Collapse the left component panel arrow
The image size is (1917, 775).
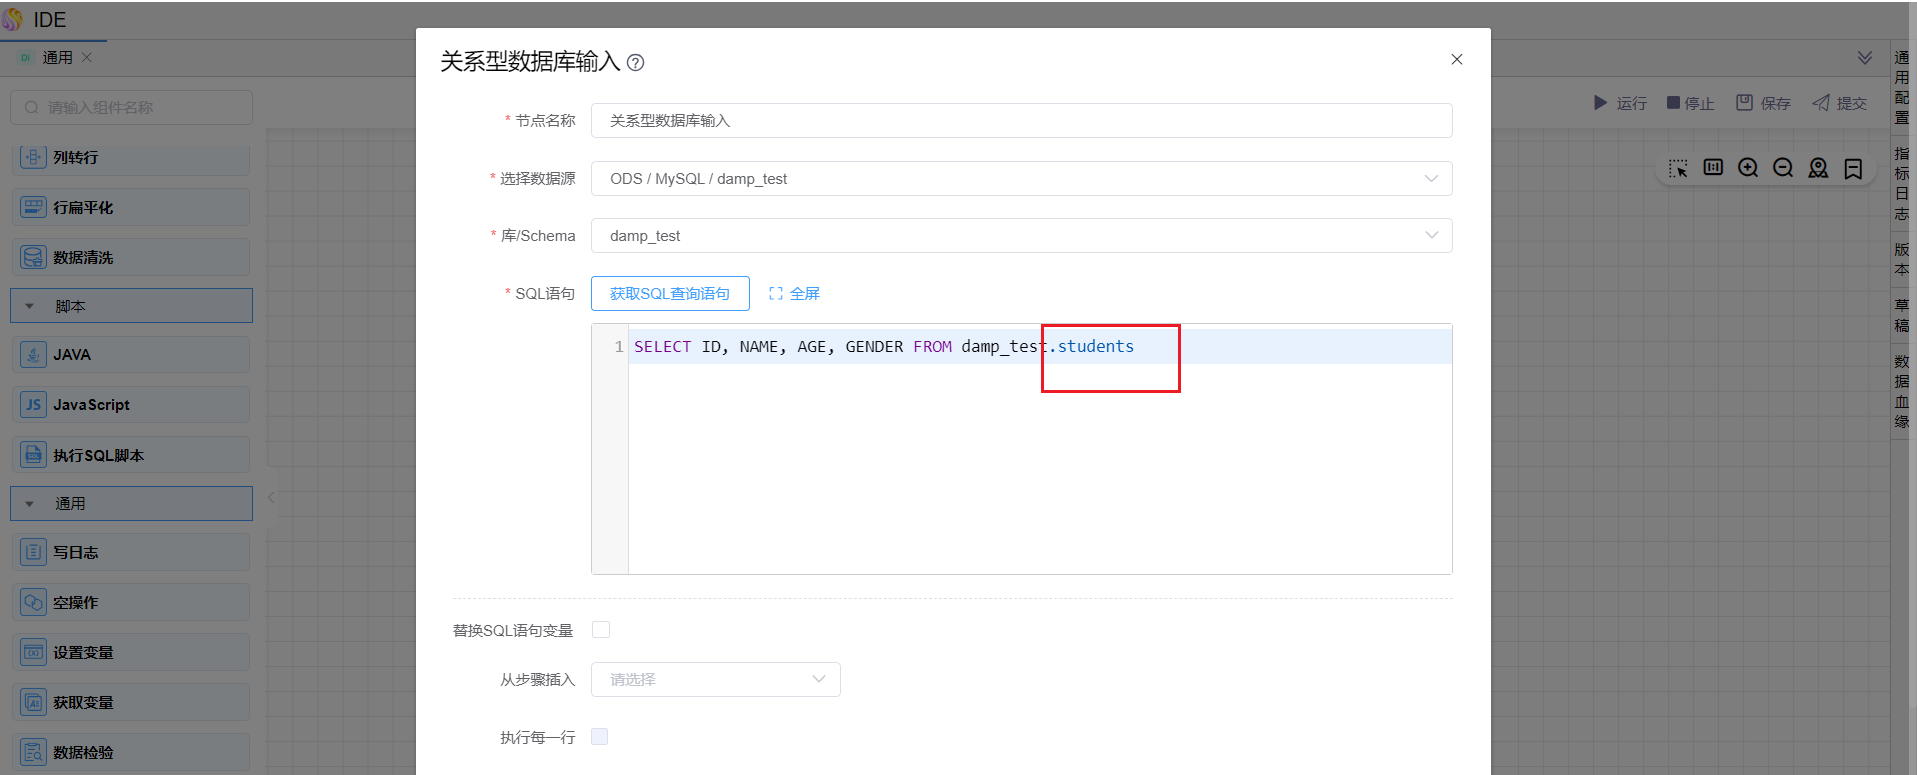pos(271,497)
